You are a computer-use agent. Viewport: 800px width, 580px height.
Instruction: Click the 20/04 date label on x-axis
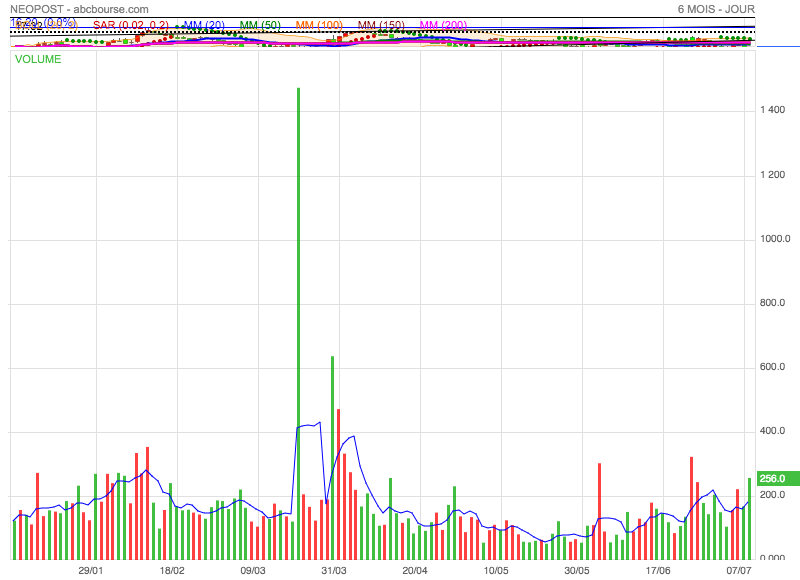414,571
